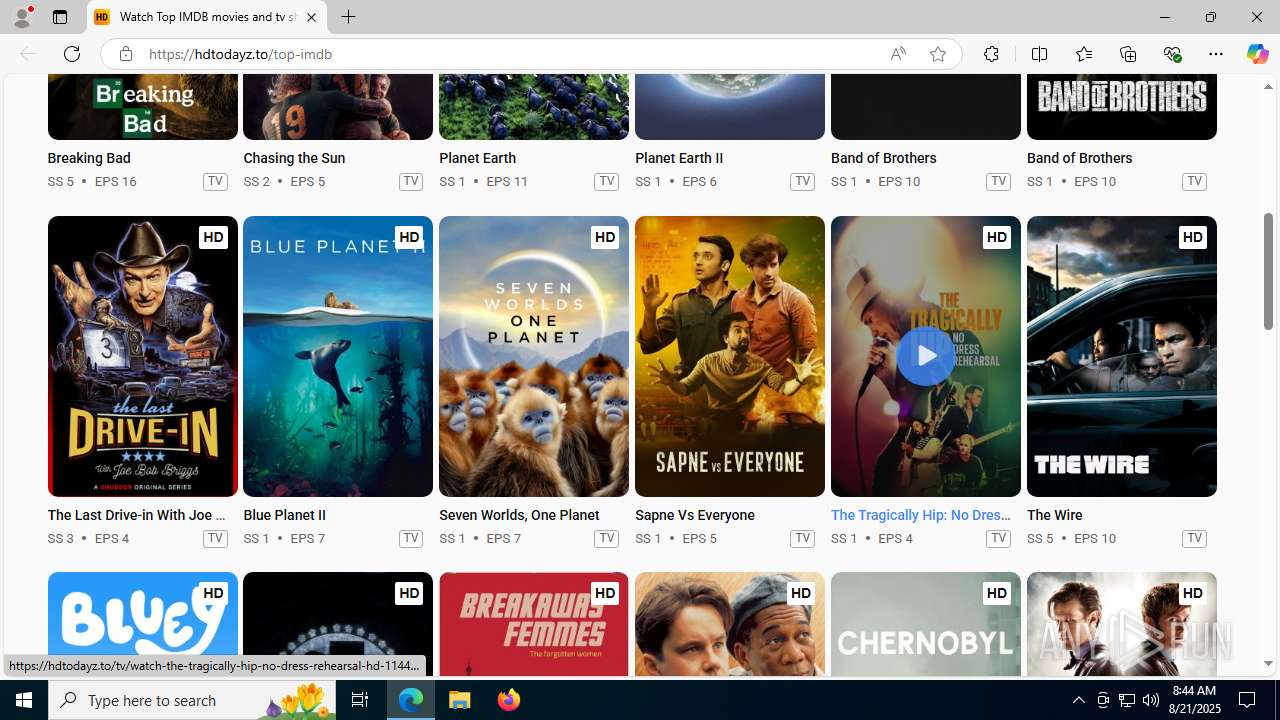Screen dimensions: 1280x720
Task: Toggle split screen view
Action: point(1039,54)
